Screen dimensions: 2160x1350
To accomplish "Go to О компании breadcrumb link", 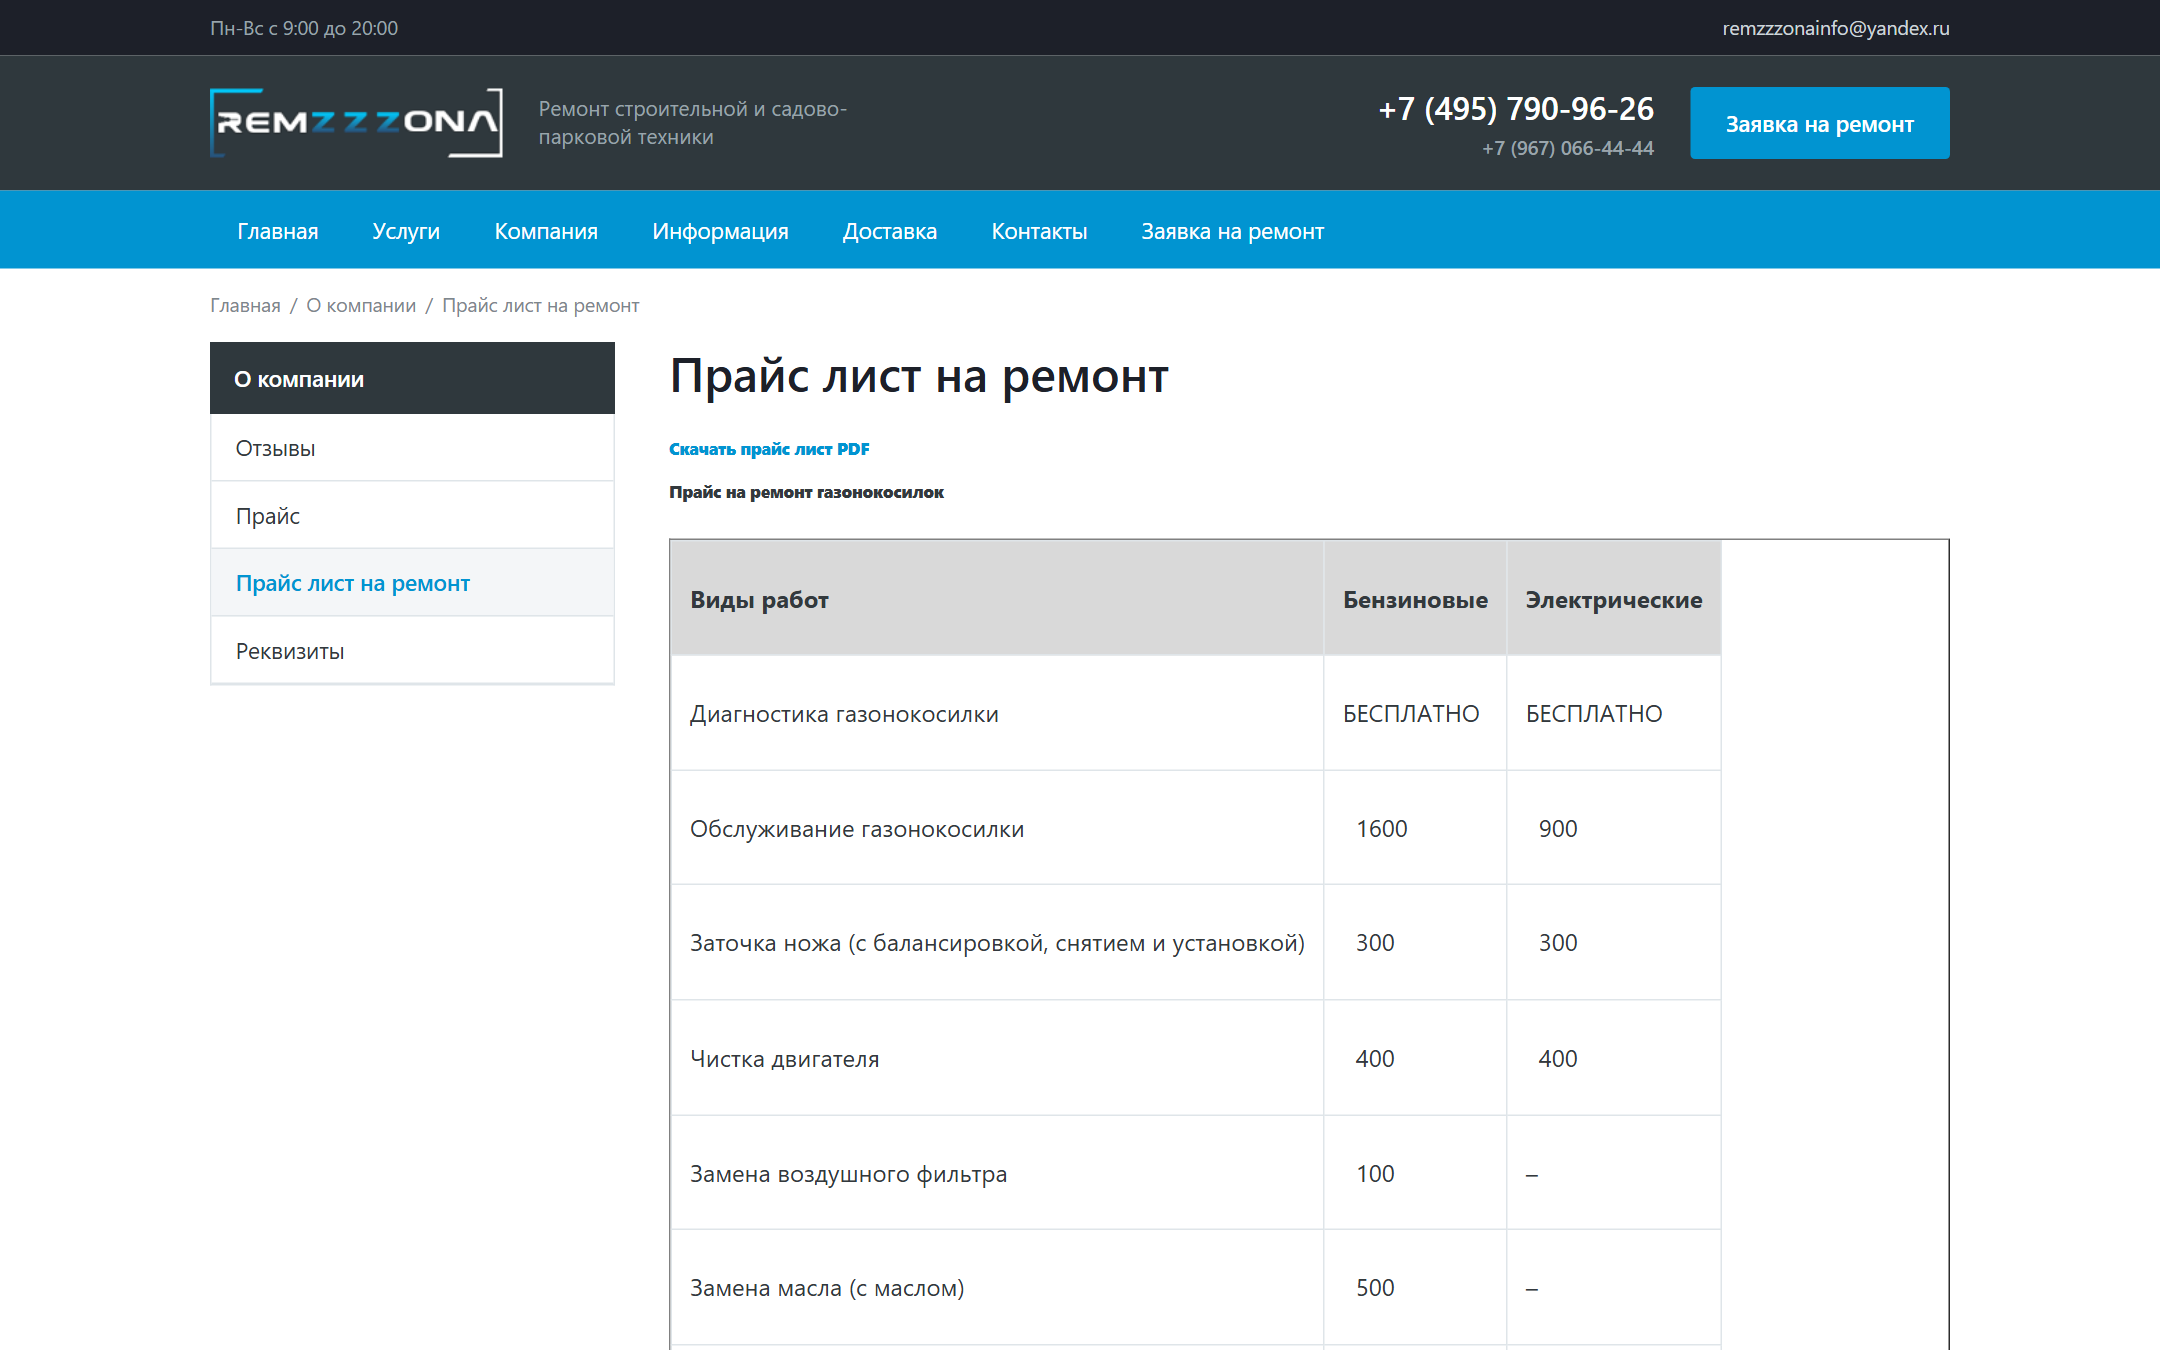I will pyautogui.click(x=361, y=306).
